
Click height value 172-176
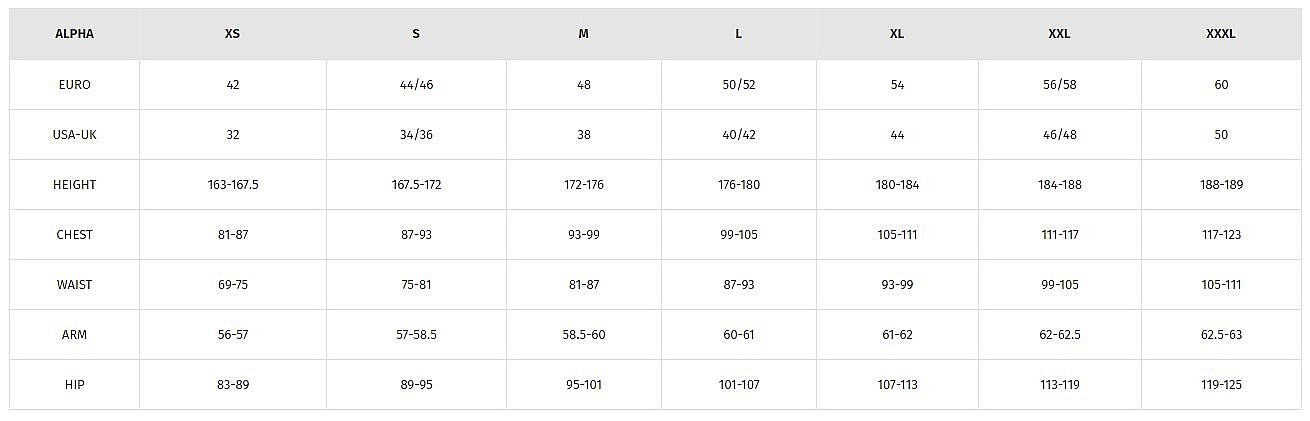584,185
